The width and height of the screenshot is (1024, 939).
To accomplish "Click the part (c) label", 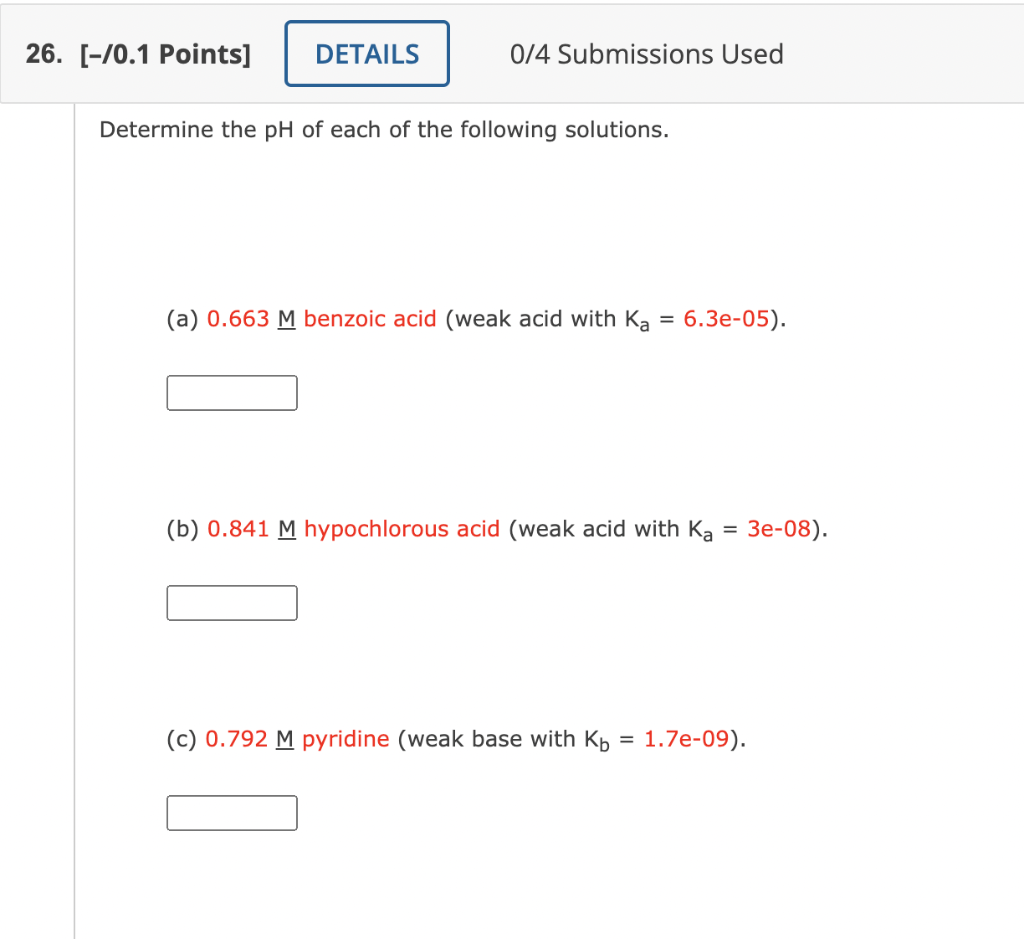I will 182,738.
